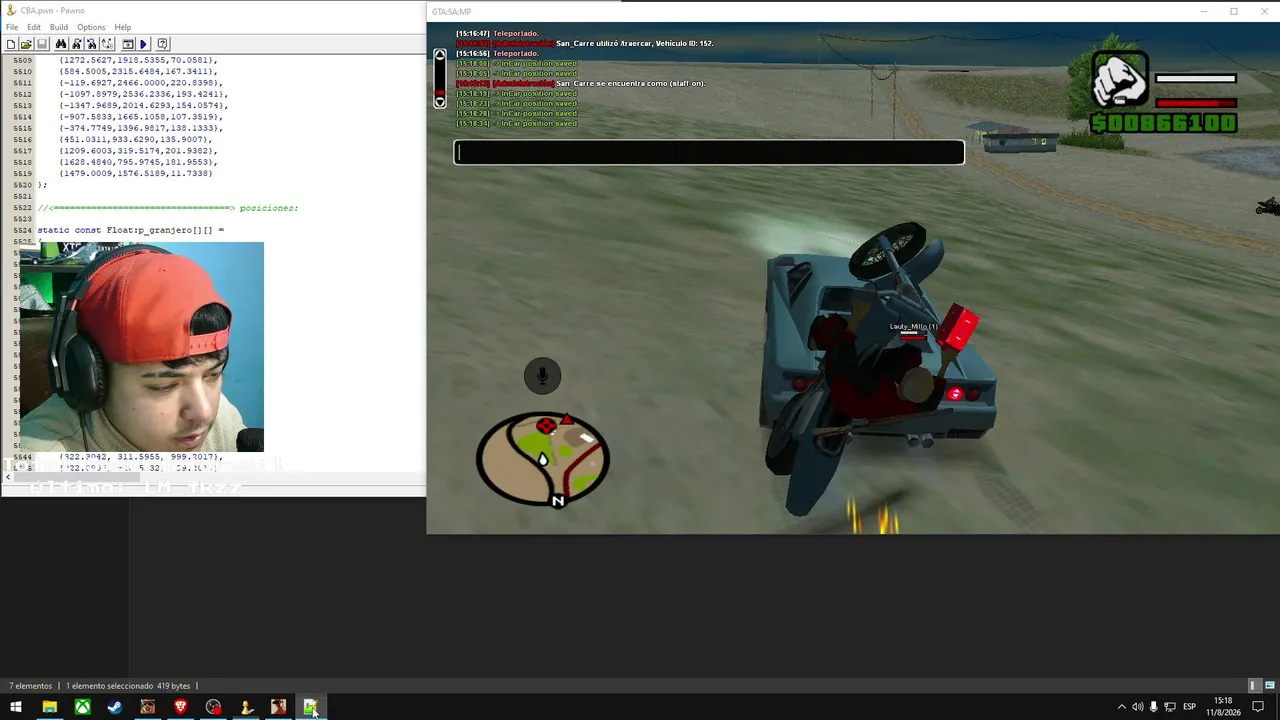
Task: Click '1 elemento seleccionado 419 bytes' status text
Action: 128,686
